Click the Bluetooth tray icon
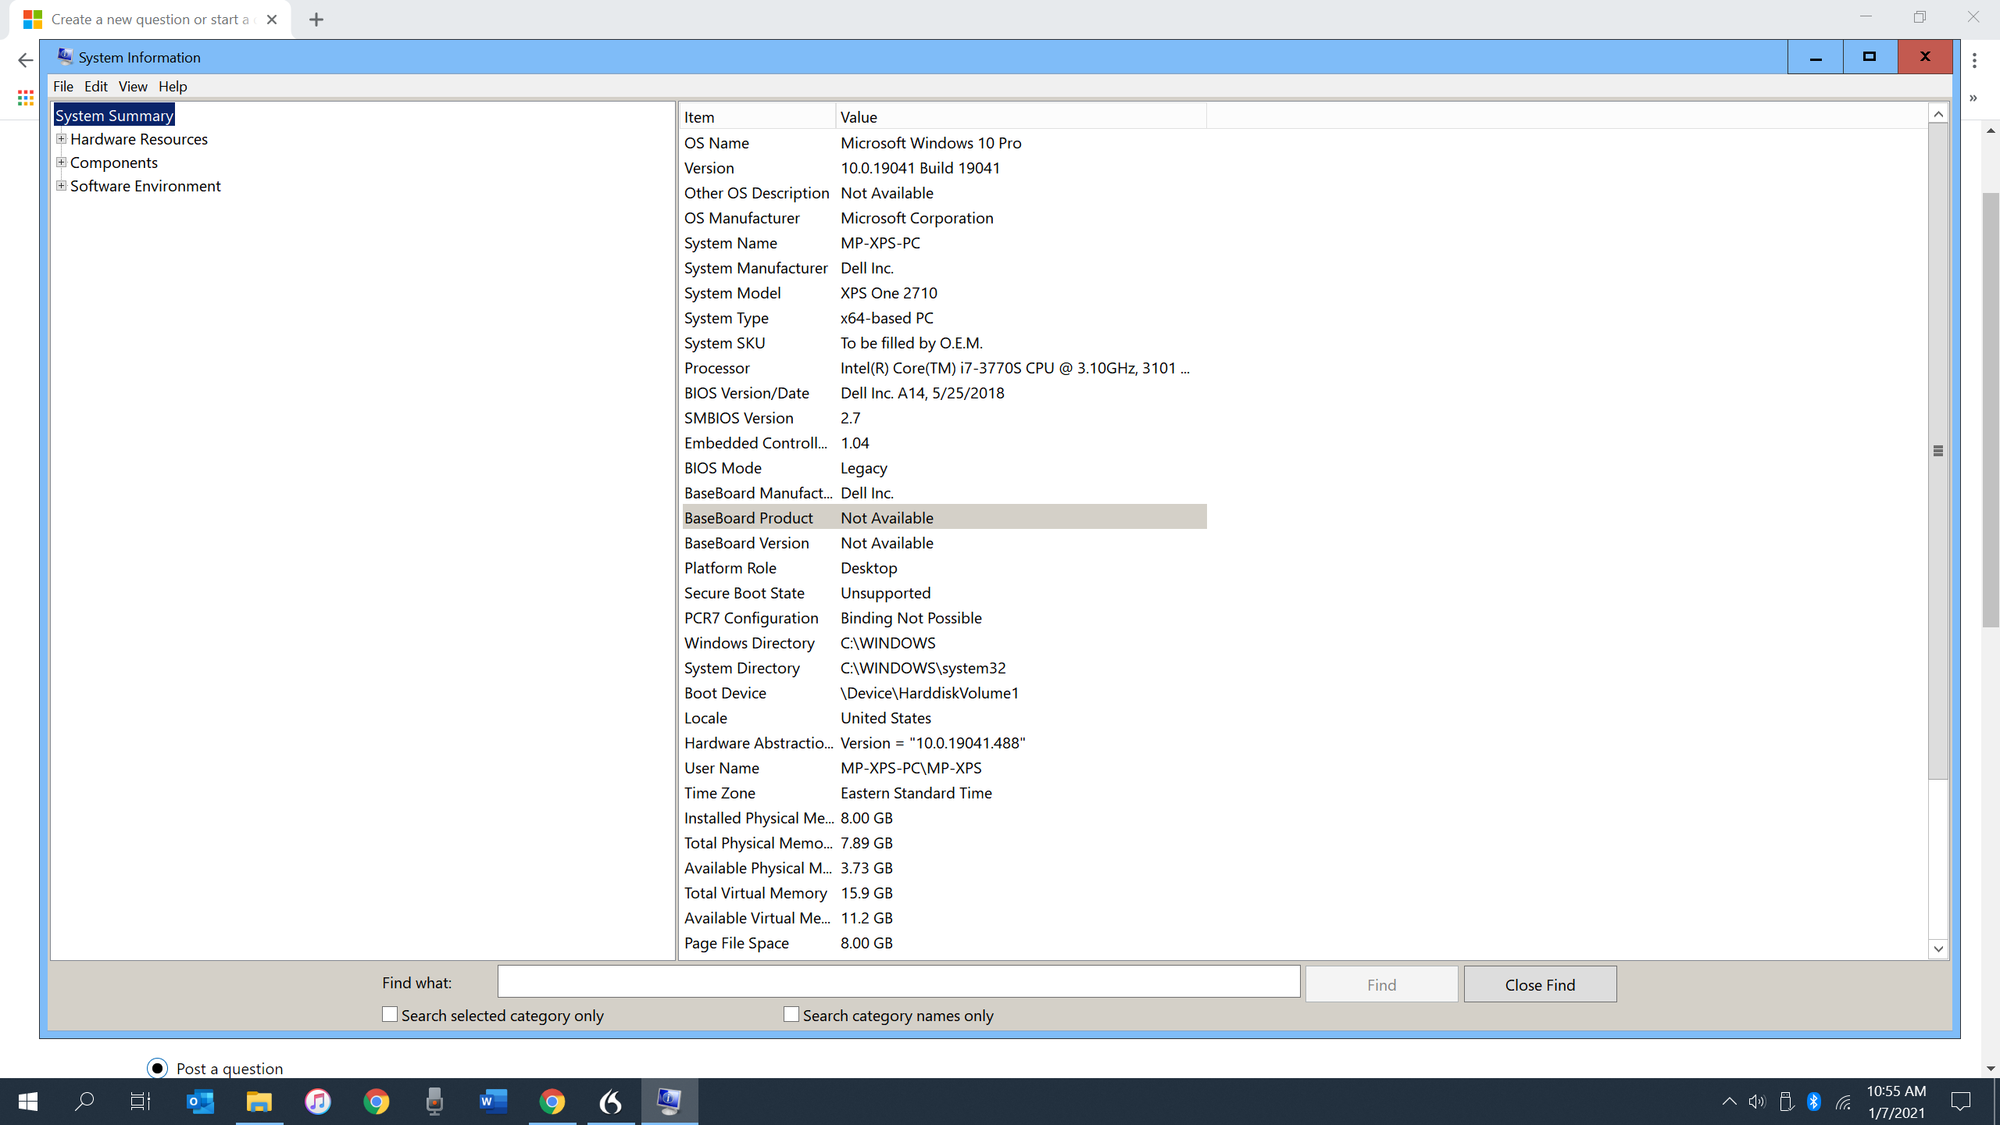 click(x=1814, y=1102)
